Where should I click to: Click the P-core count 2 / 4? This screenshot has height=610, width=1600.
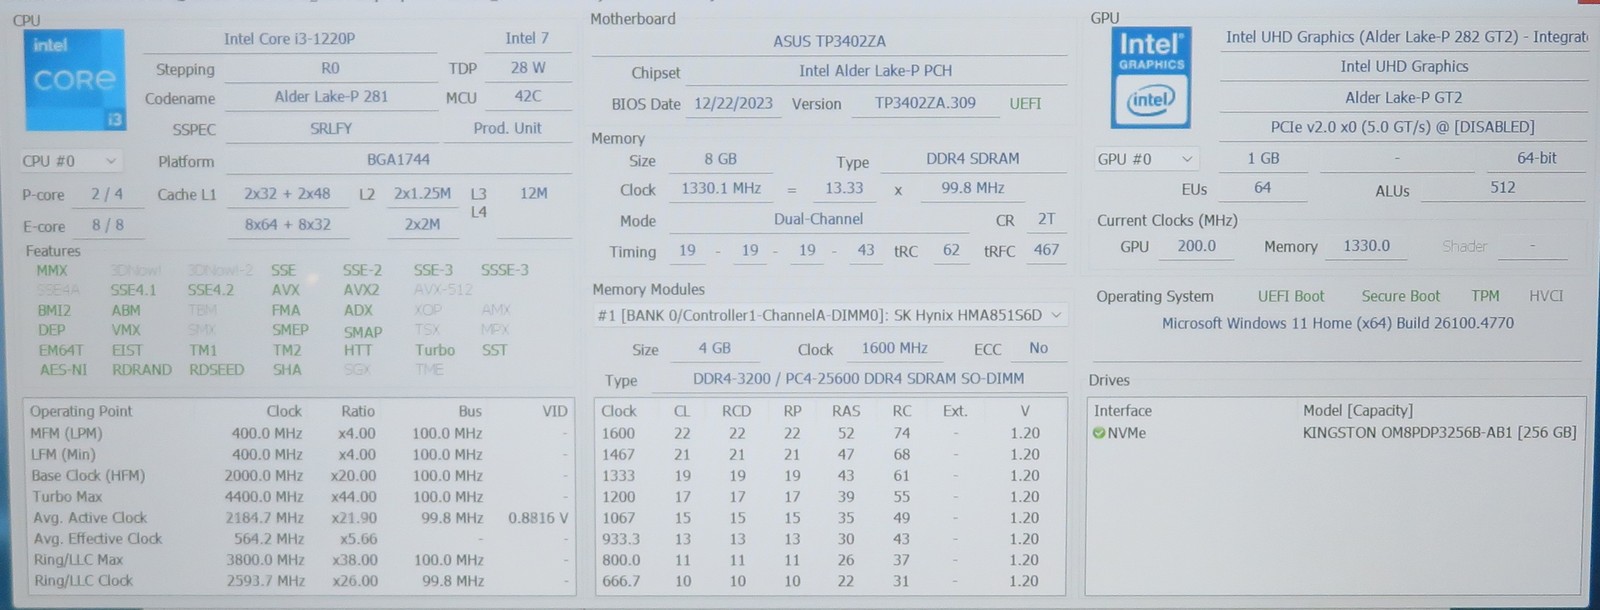coord(107,194)
